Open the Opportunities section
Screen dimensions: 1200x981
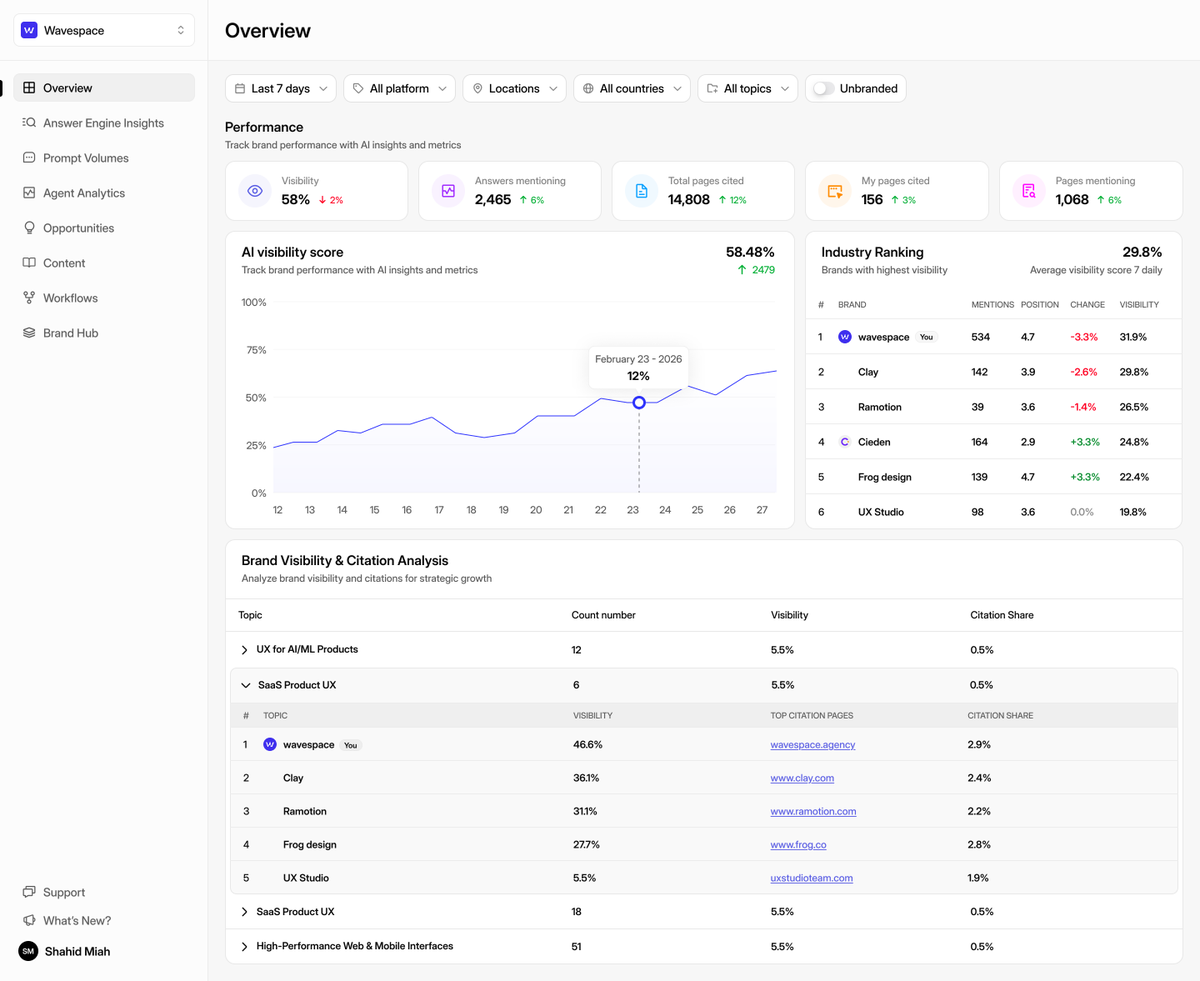click(x=104, y=228)
